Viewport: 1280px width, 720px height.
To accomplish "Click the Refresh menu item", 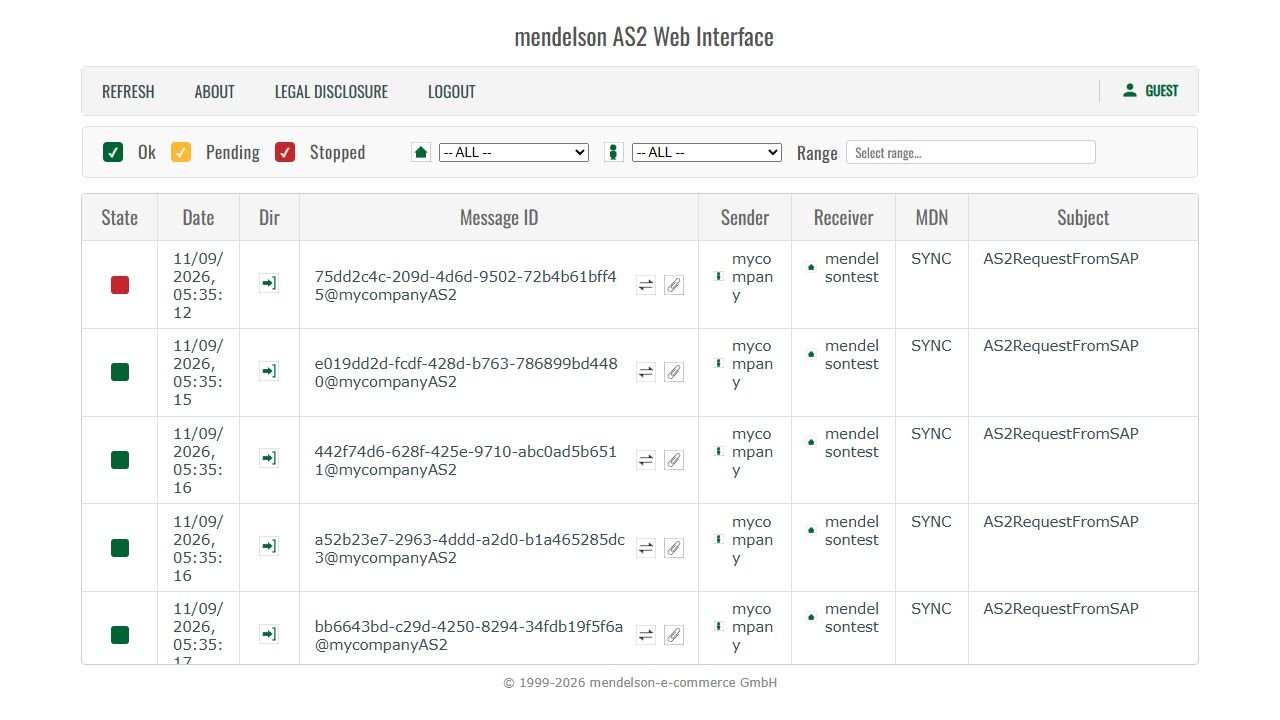I will [x=128, y=91].
